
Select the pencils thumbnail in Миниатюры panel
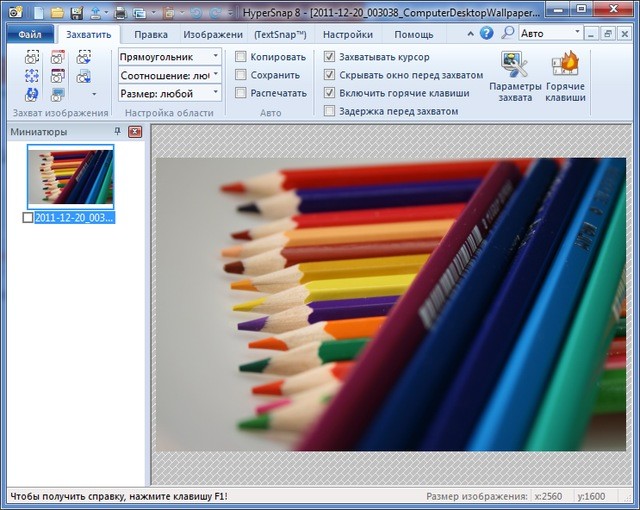click(71, 176)
